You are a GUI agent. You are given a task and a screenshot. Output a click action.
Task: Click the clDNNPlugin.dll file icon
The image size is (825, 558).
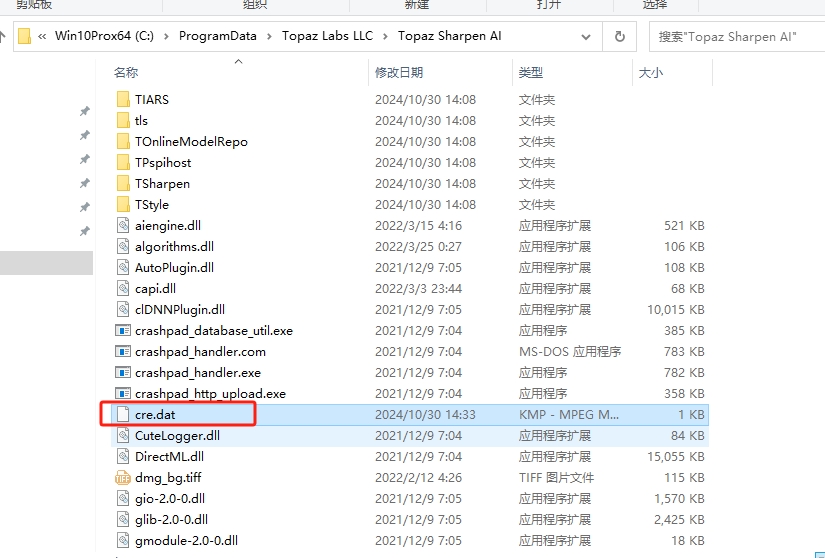tap(123, 310)
